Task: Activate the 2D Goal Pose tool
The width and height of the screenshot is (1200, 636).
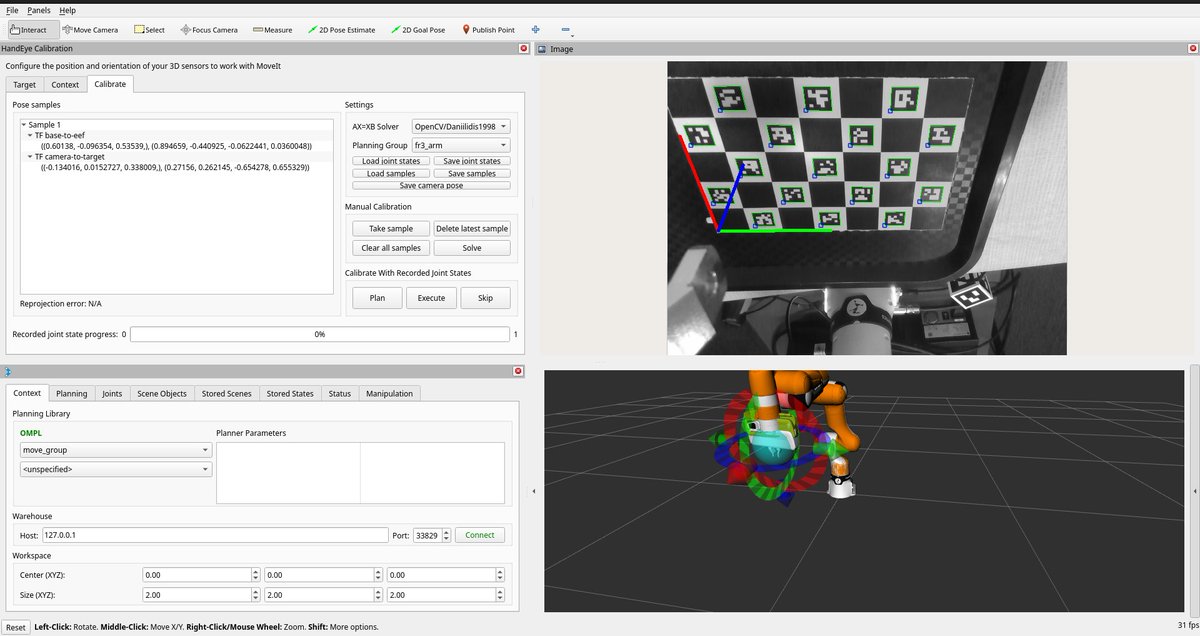Action: coord(418,30)
